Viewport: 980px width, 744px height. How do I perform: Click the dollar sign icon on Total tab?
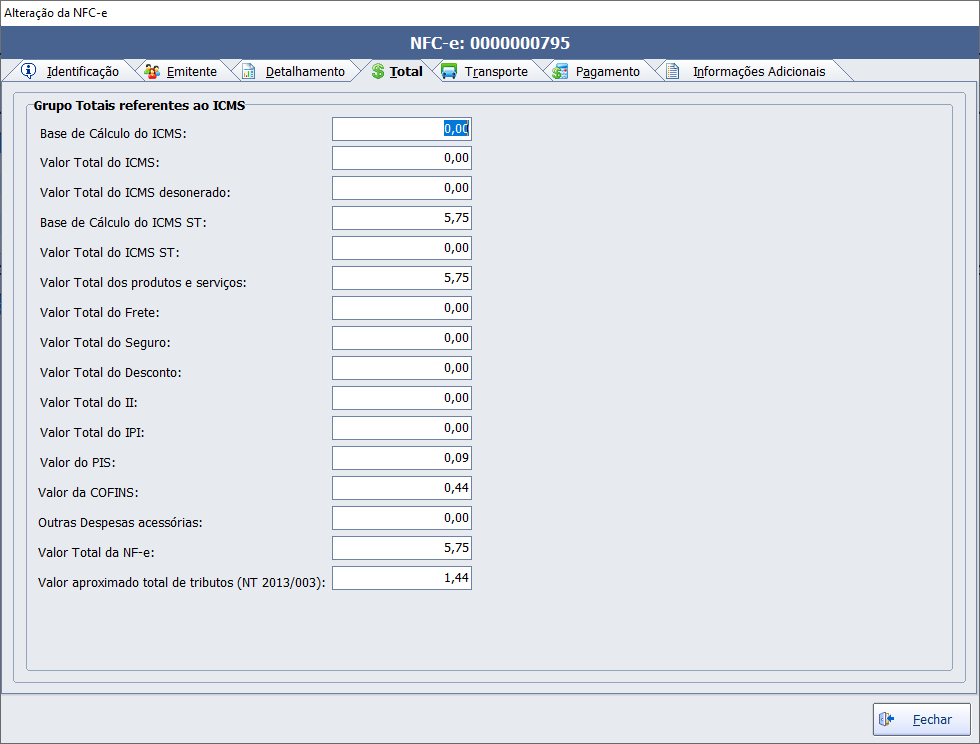coord(378,71)
